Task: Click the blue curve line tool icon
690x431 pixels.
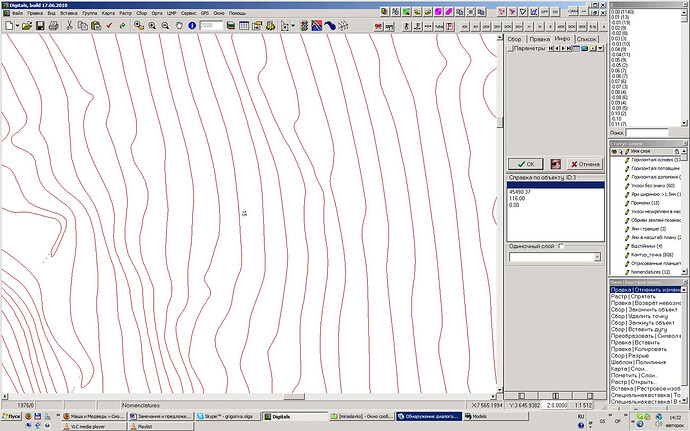Action: (330, 26)
